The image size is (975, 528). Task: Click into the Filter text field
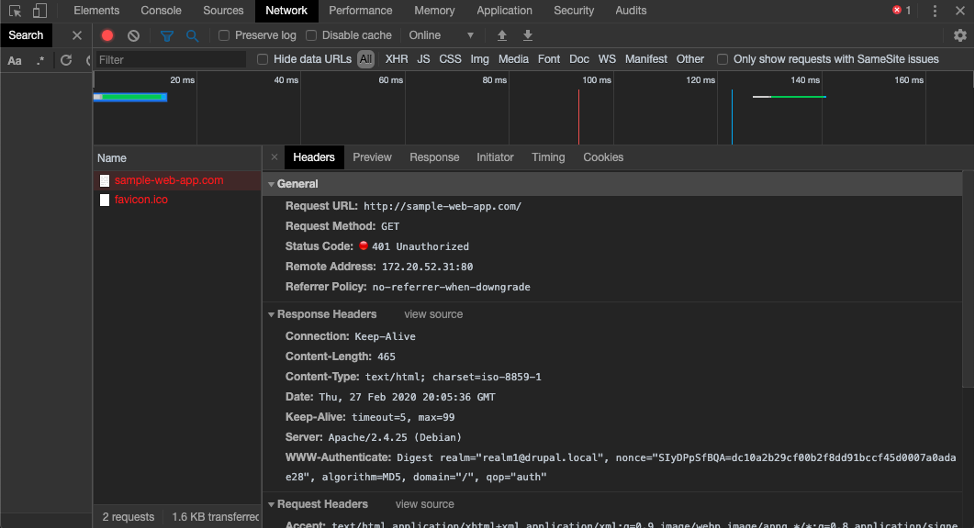pos(171,60)
